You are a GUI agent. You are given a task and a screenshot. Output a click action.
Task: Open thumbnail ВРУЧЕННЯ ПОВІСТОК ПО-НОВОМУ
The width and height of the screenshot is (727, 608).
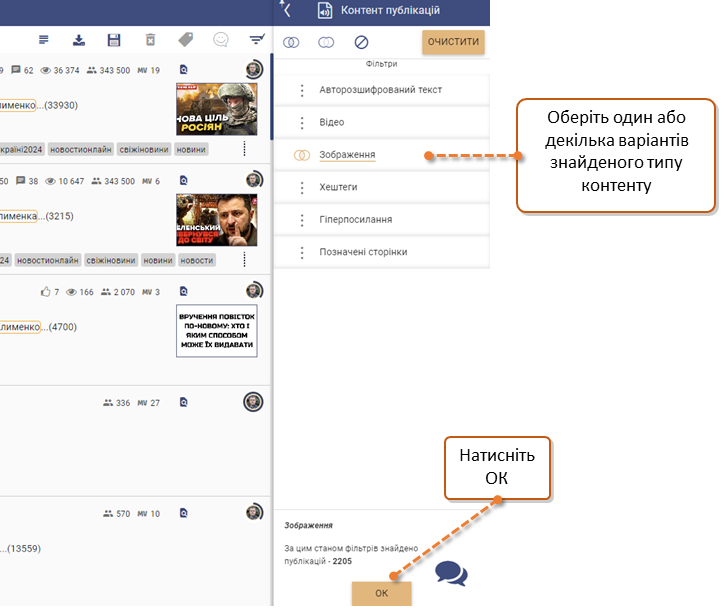[217, 331]
